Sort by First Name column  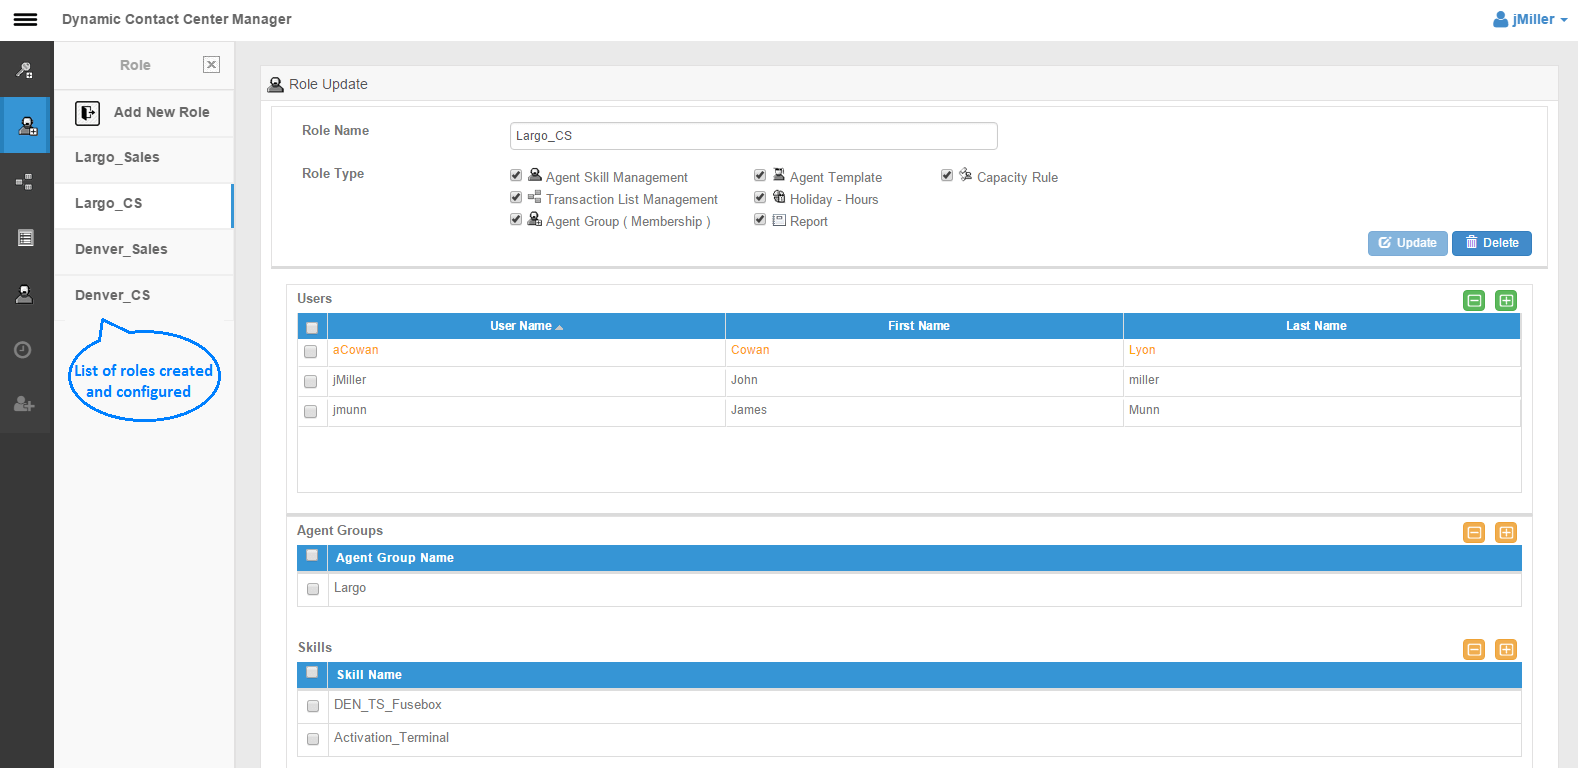(x=924, y=326)
